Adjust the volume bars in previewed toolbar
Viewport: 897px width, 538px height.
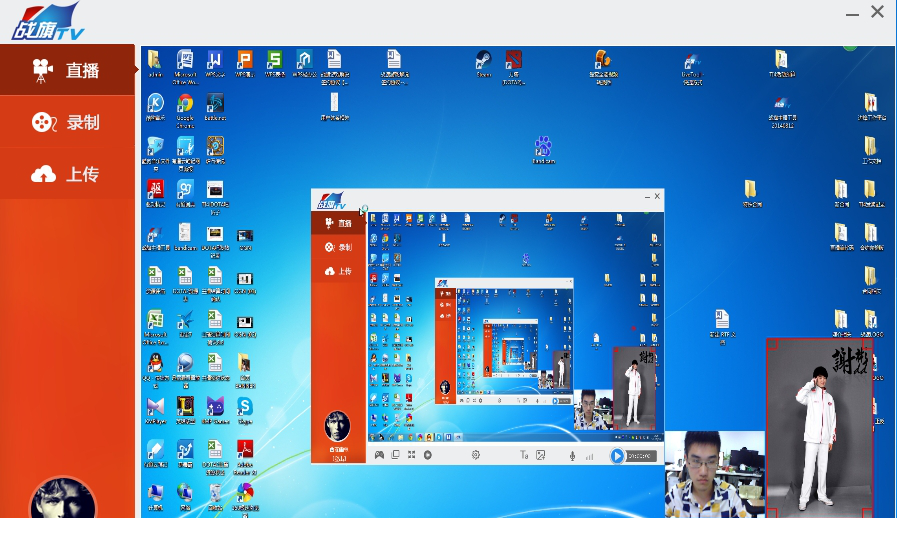coord(589,456)
